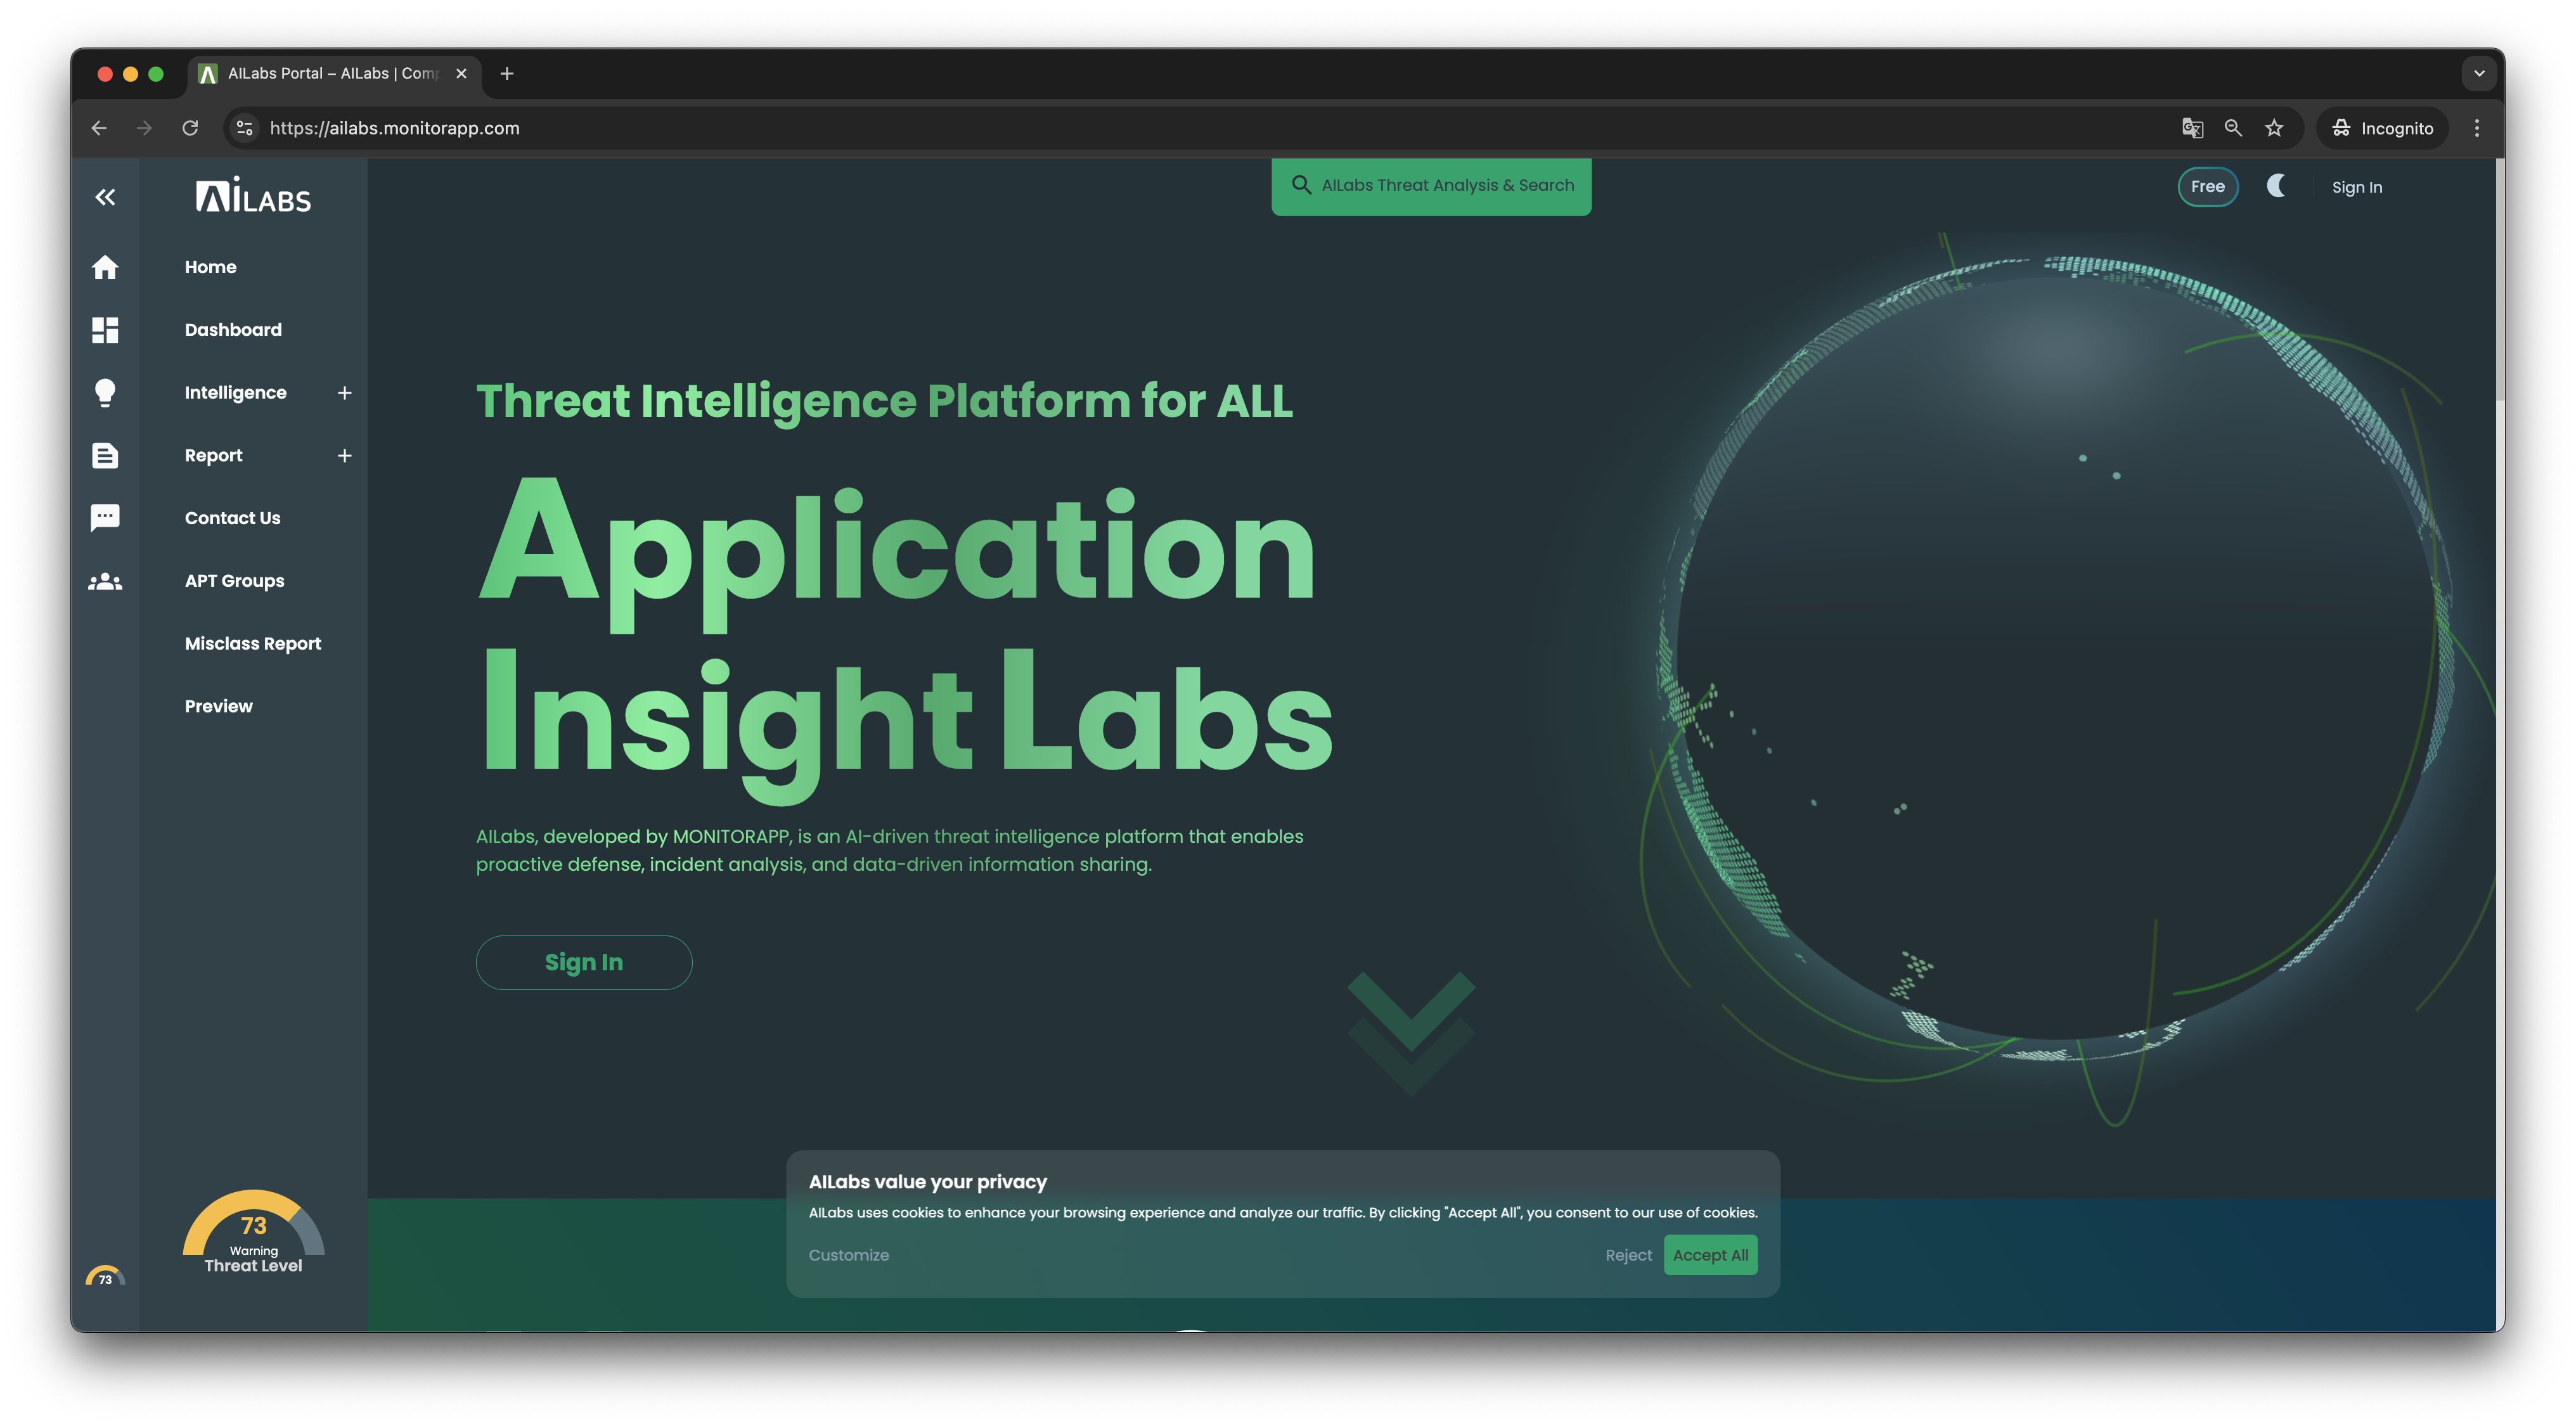The image size is (2576, 1426).
Task: Click the magnifier icon in search bar
Action: [x=1301, y=185]
